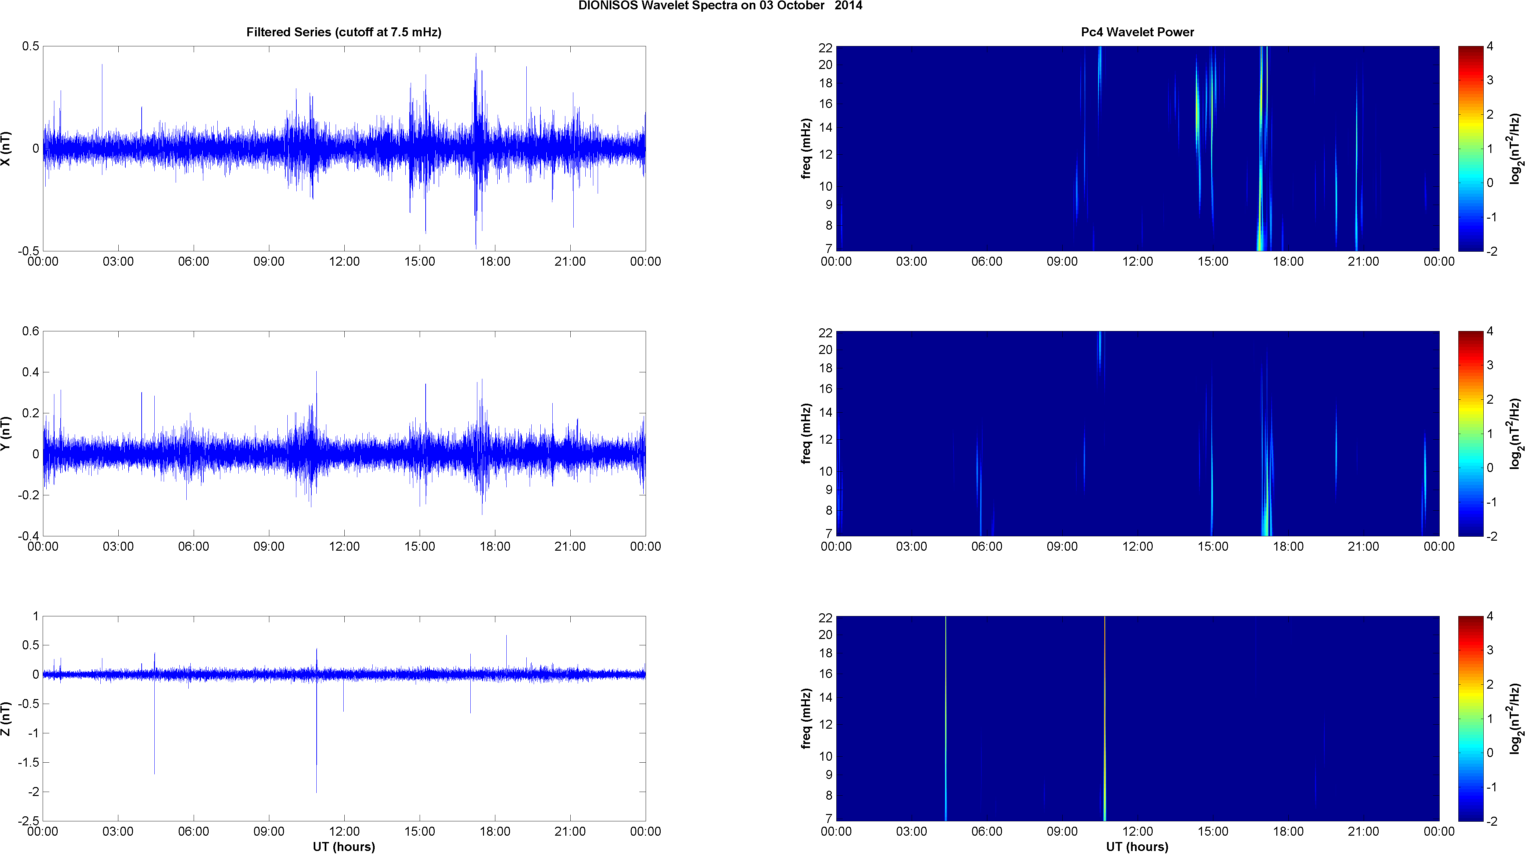Screen dimensions: 1525x854
Task: Click the bright orange vertical streak in the bottom spectrogram
Action: (x=1105, y=718)
